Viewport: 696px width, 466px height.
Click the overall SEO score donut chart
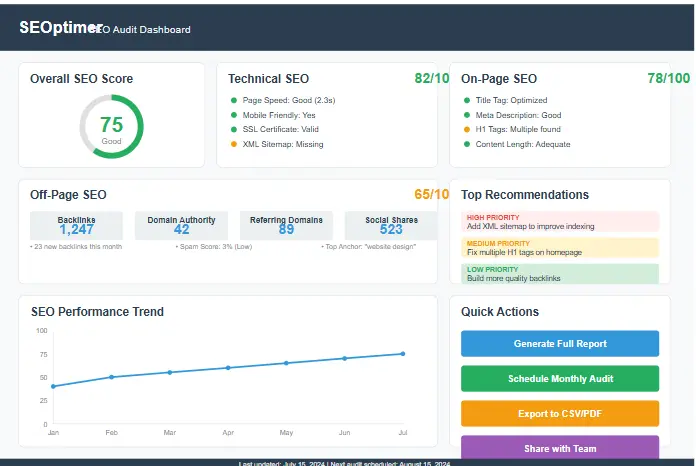point(111,126)
